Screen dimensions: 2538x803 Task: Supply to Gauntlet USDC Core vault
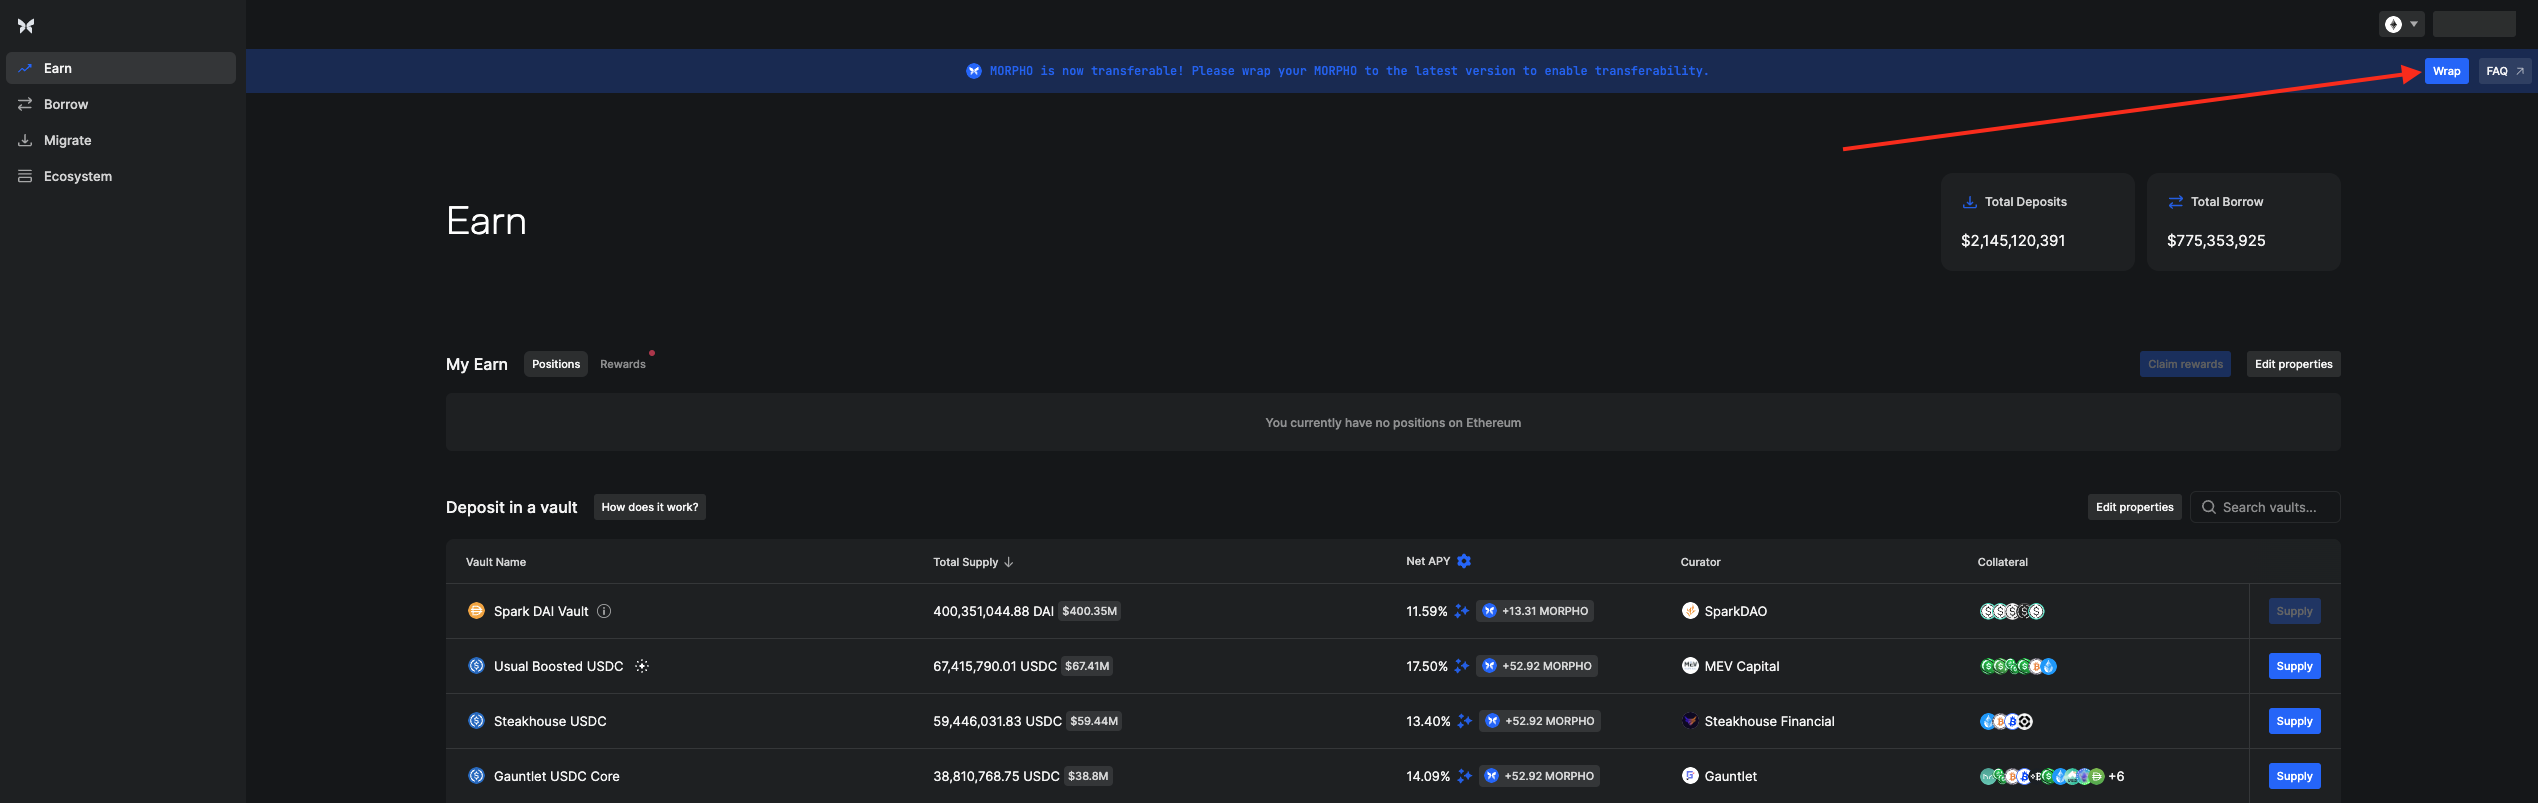[x=2294, y=776]
